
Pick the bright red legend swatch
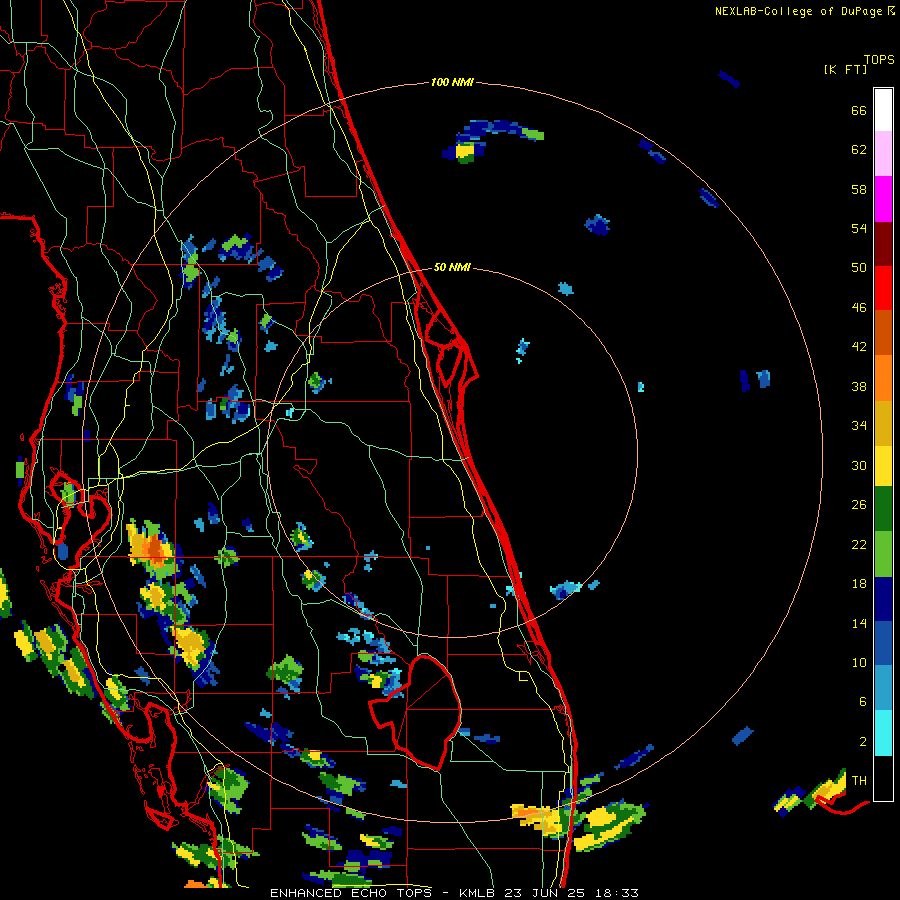tap(883, 288)
